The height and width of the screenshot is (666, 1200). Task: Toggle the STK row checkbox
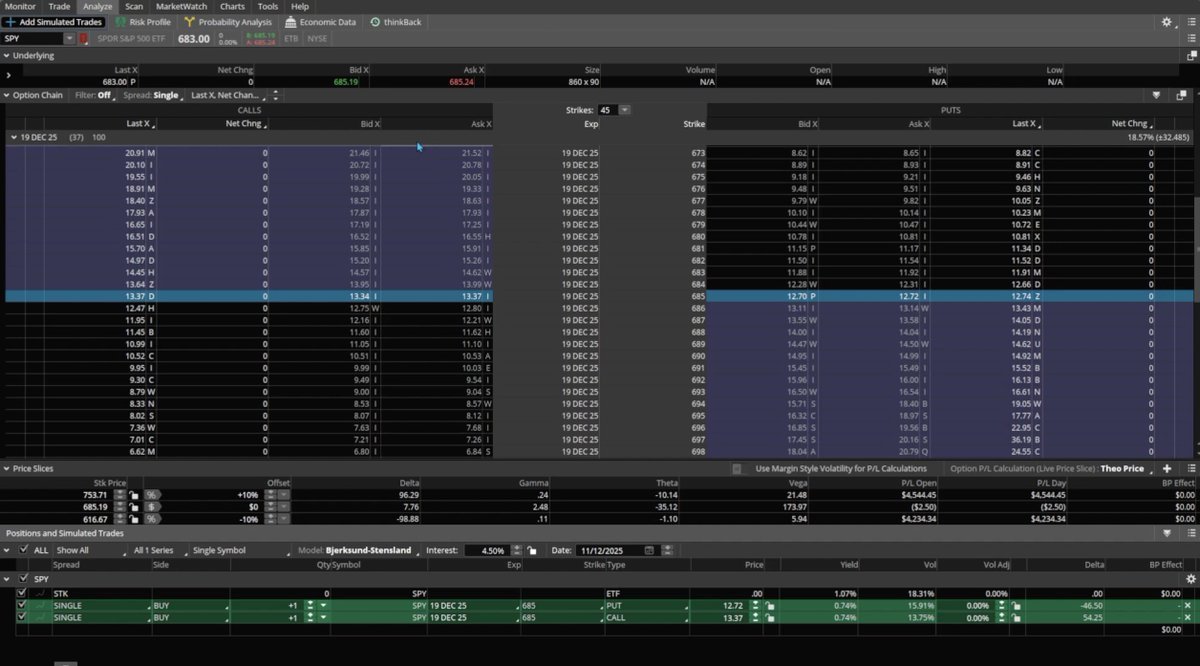click(22, 593)
